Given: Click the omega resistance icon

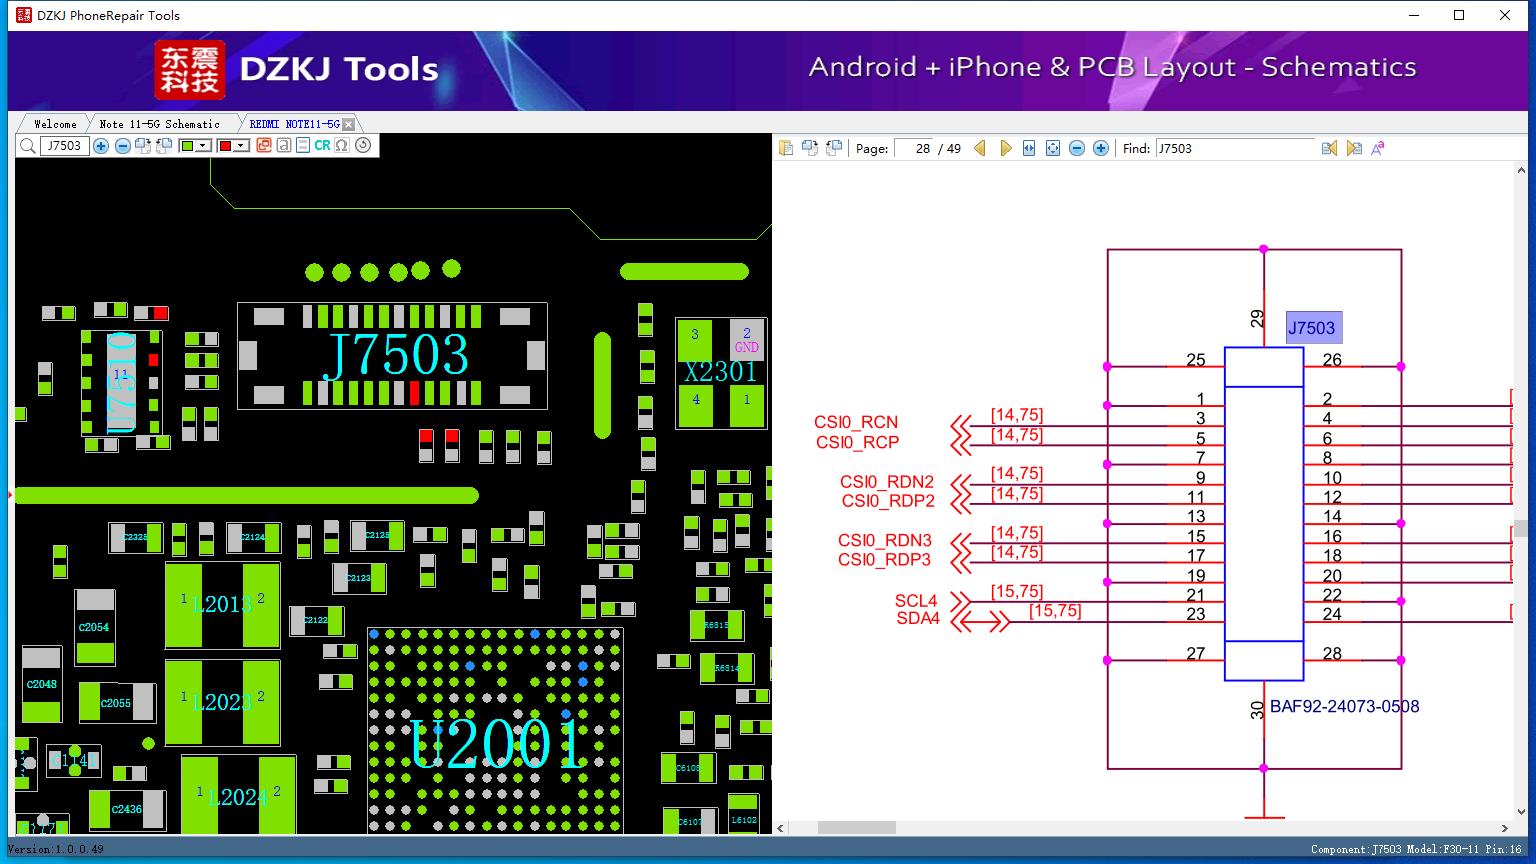Looking at the screenshot, I should pyautogui.click(x=342, y=146).
